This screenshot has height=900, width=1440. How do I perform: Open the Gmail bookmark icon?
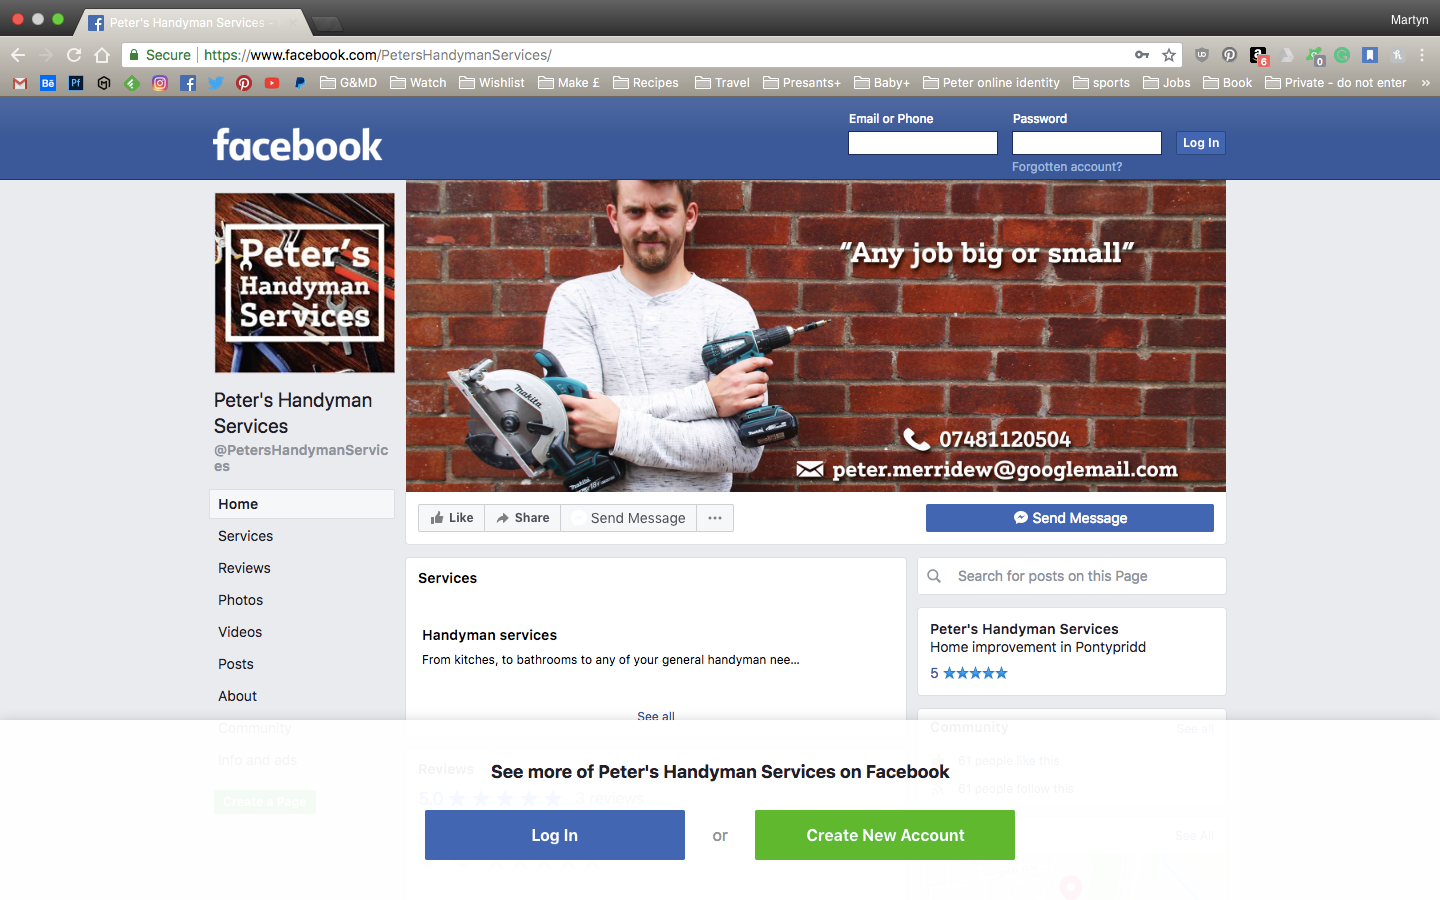point(20,83)
